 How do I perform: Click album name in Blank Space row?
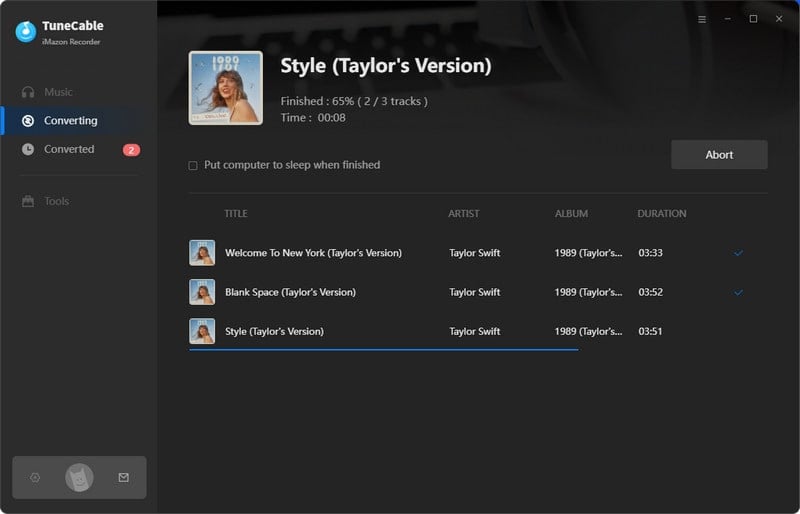coord(588,292)
